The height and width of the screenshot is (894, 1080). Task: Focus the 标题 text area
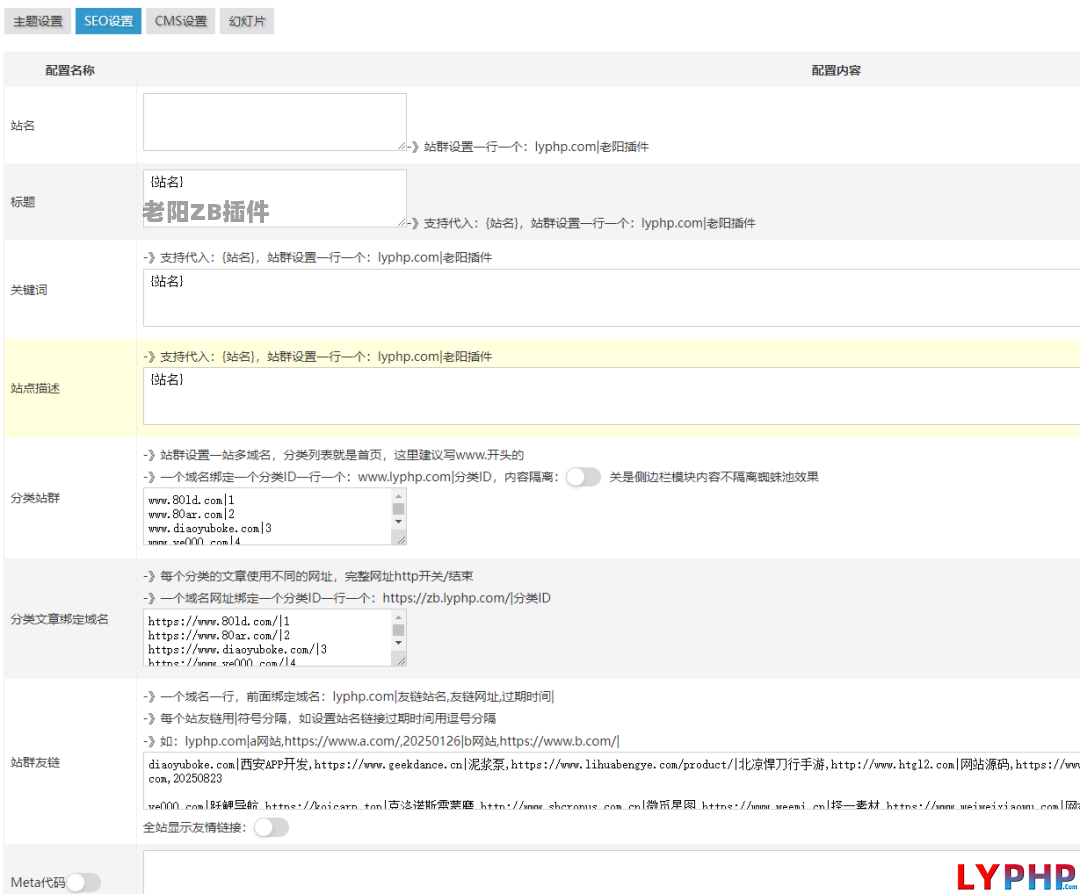pyautogui.click(x=275, y=198)
